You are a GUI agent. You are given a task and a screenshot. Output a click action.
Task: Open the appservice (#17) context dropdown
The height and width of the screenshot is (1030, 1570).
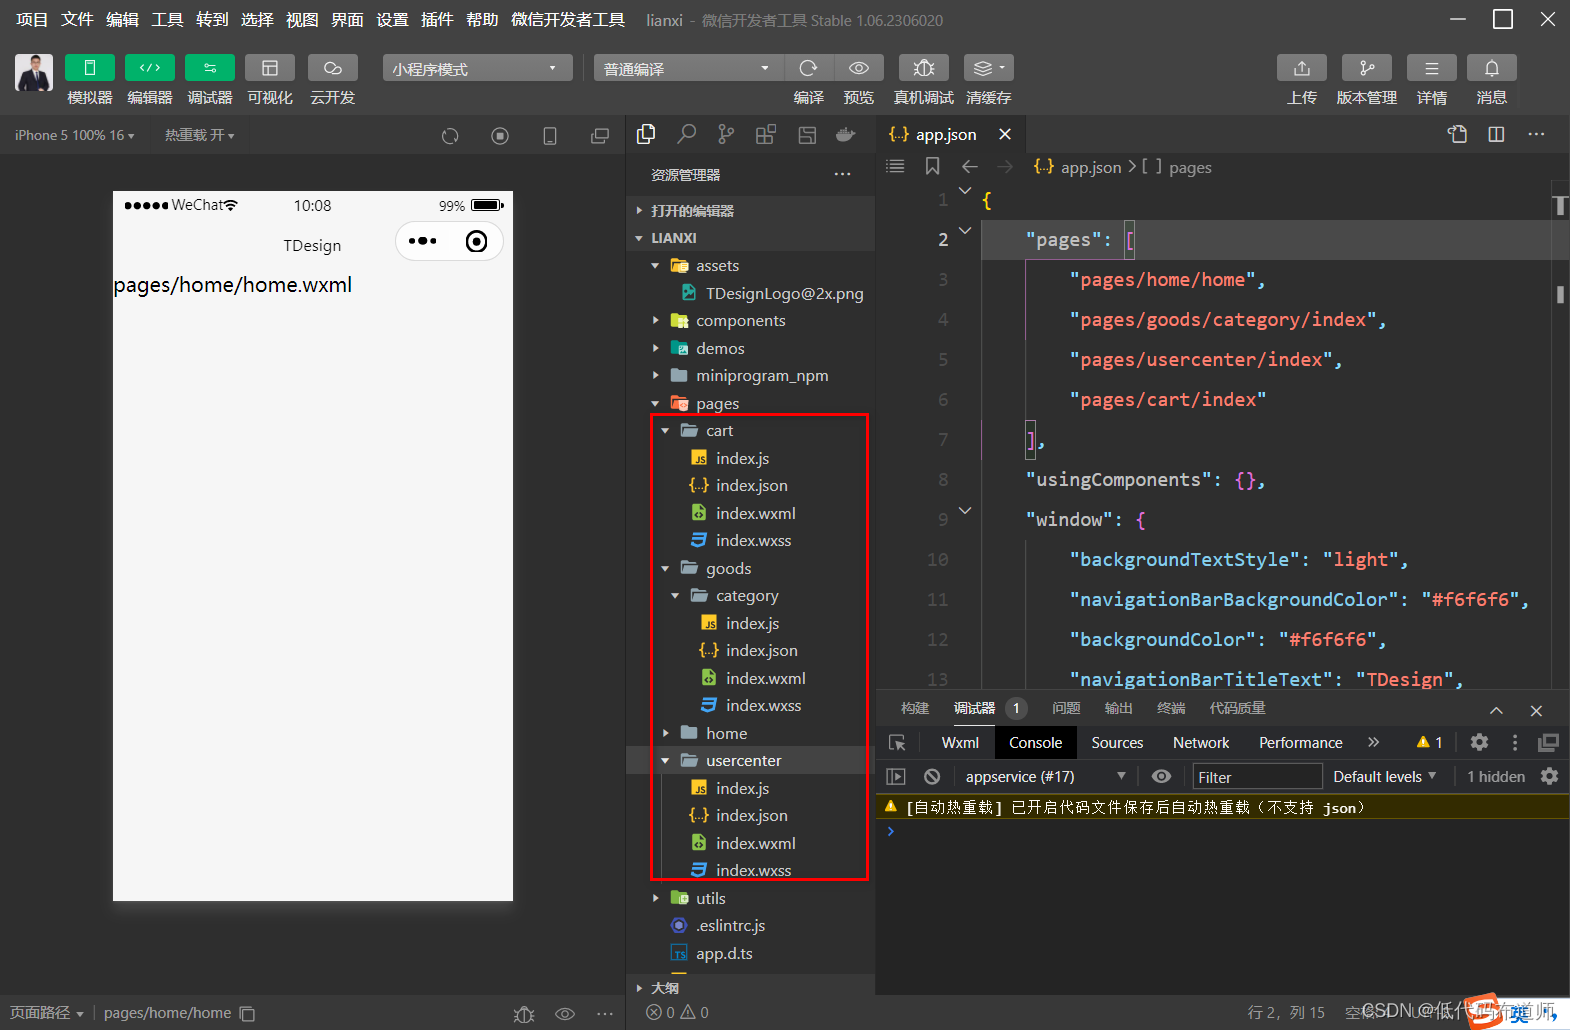pyautogui.click(x=1044, y=776)
